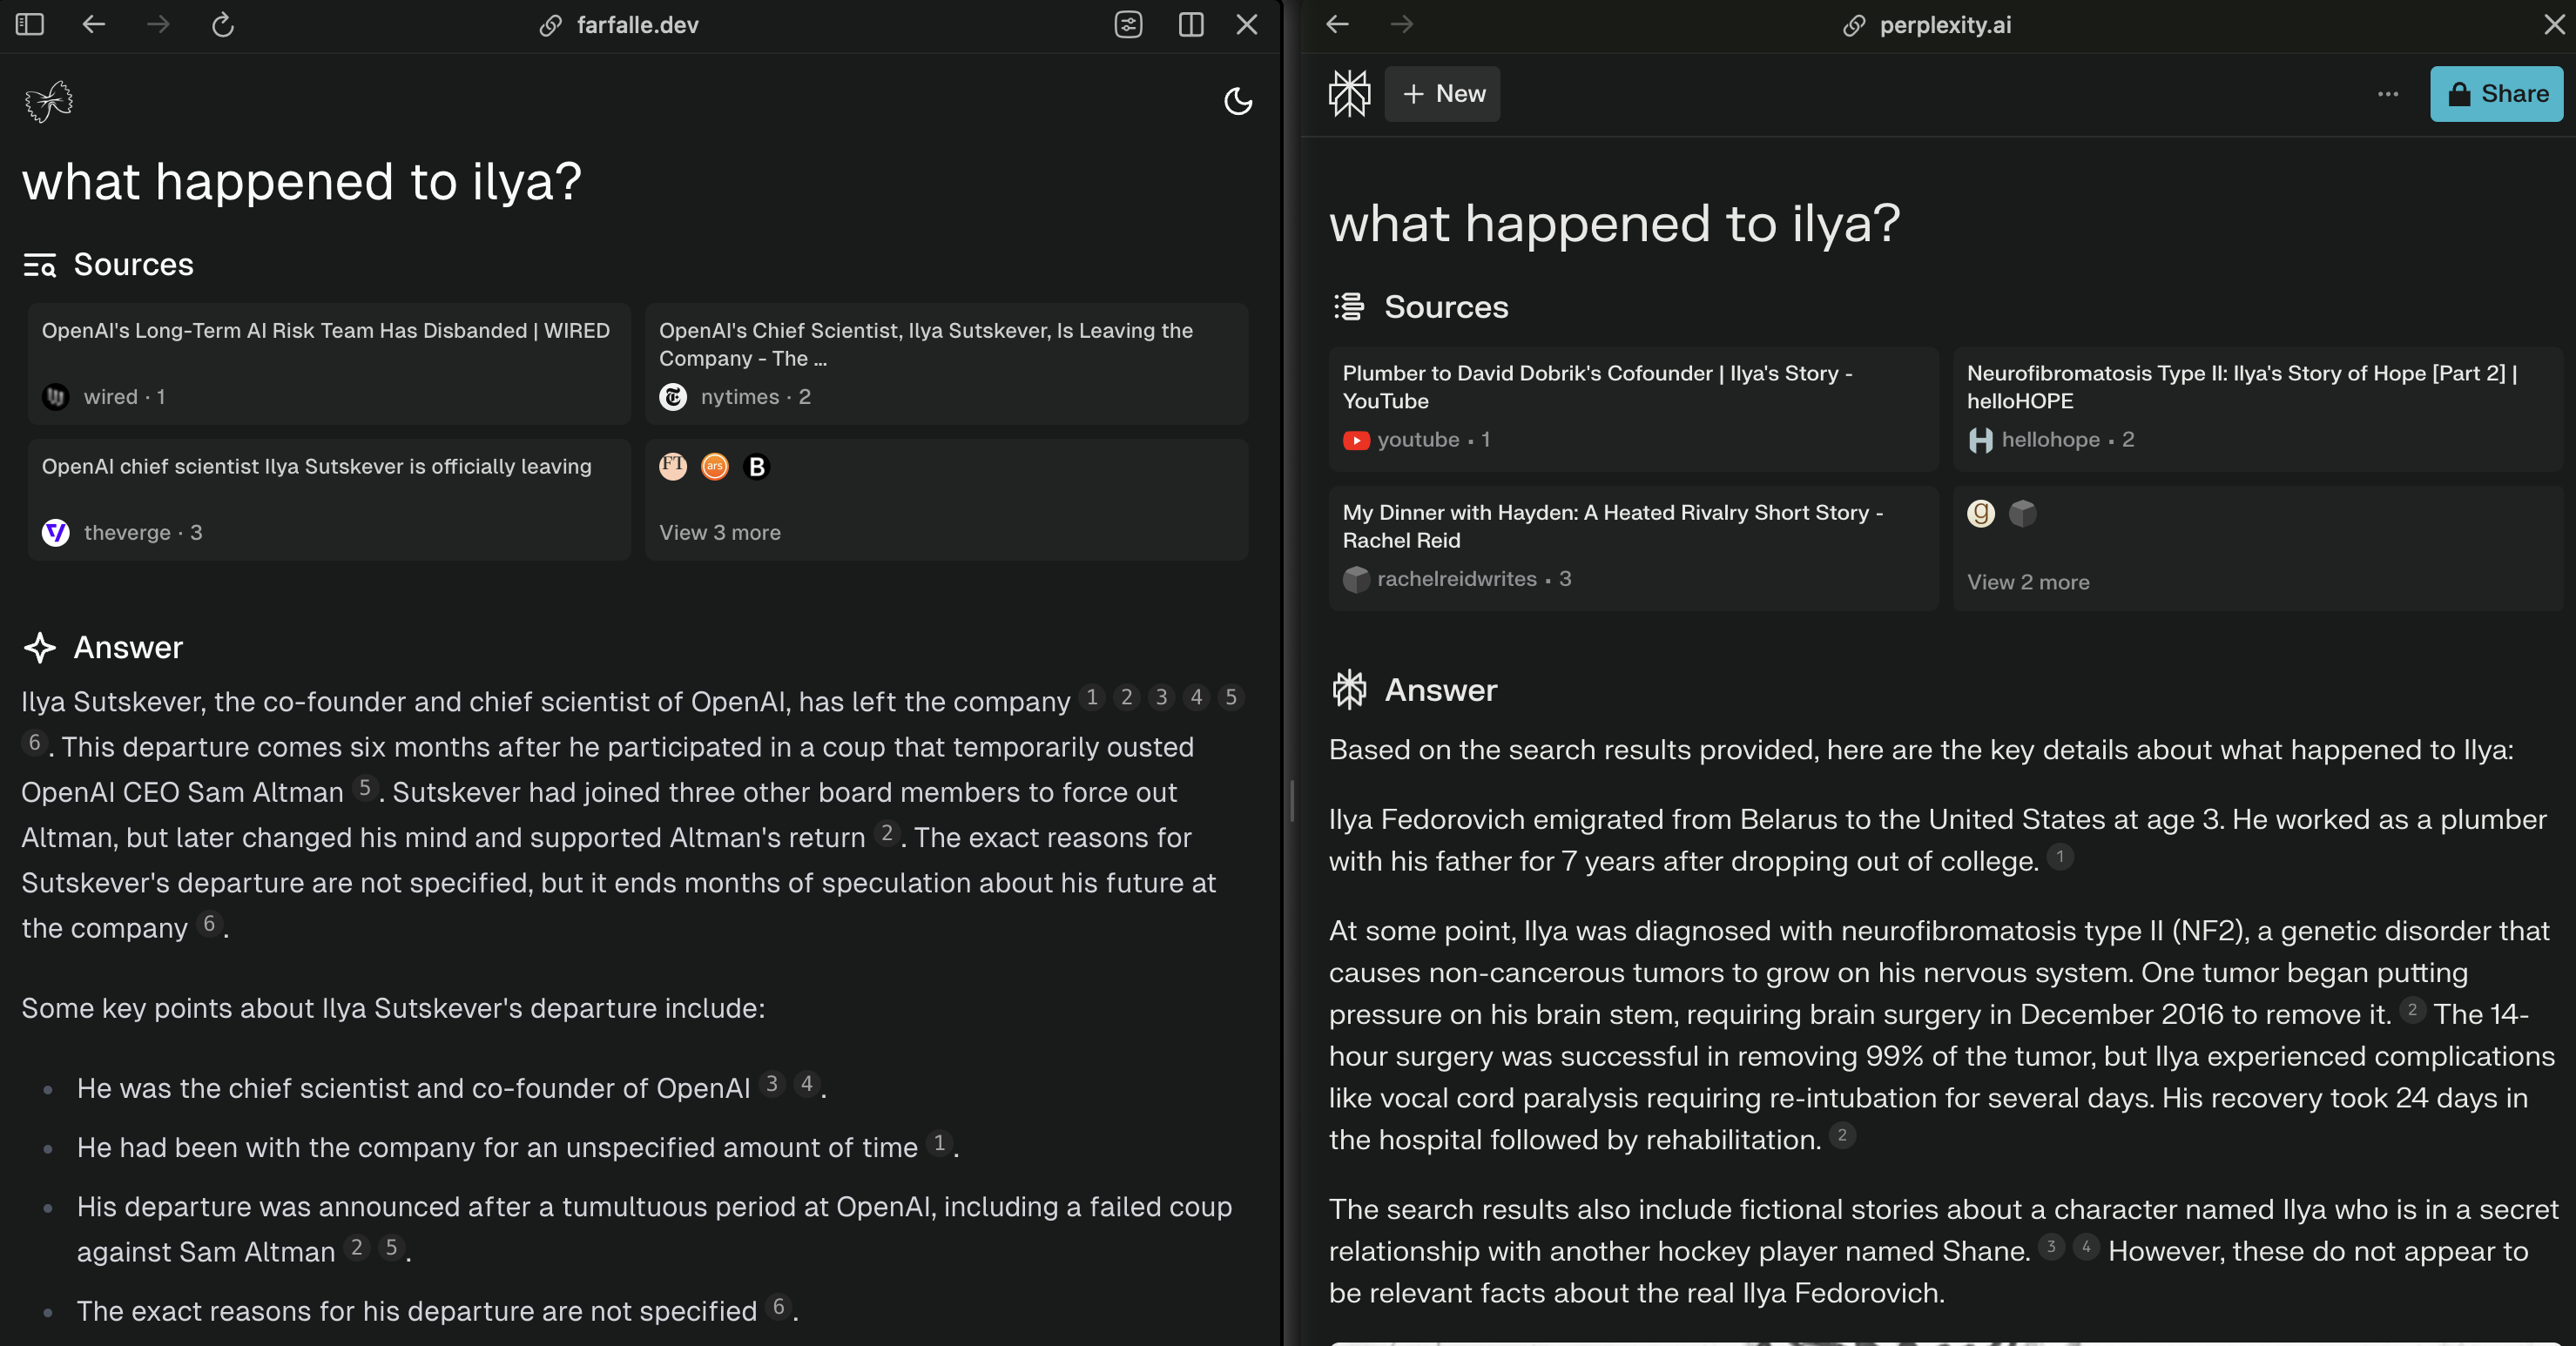
Task: Open site controls icon in farfalle.dev toolbar
Action: 1128,24
